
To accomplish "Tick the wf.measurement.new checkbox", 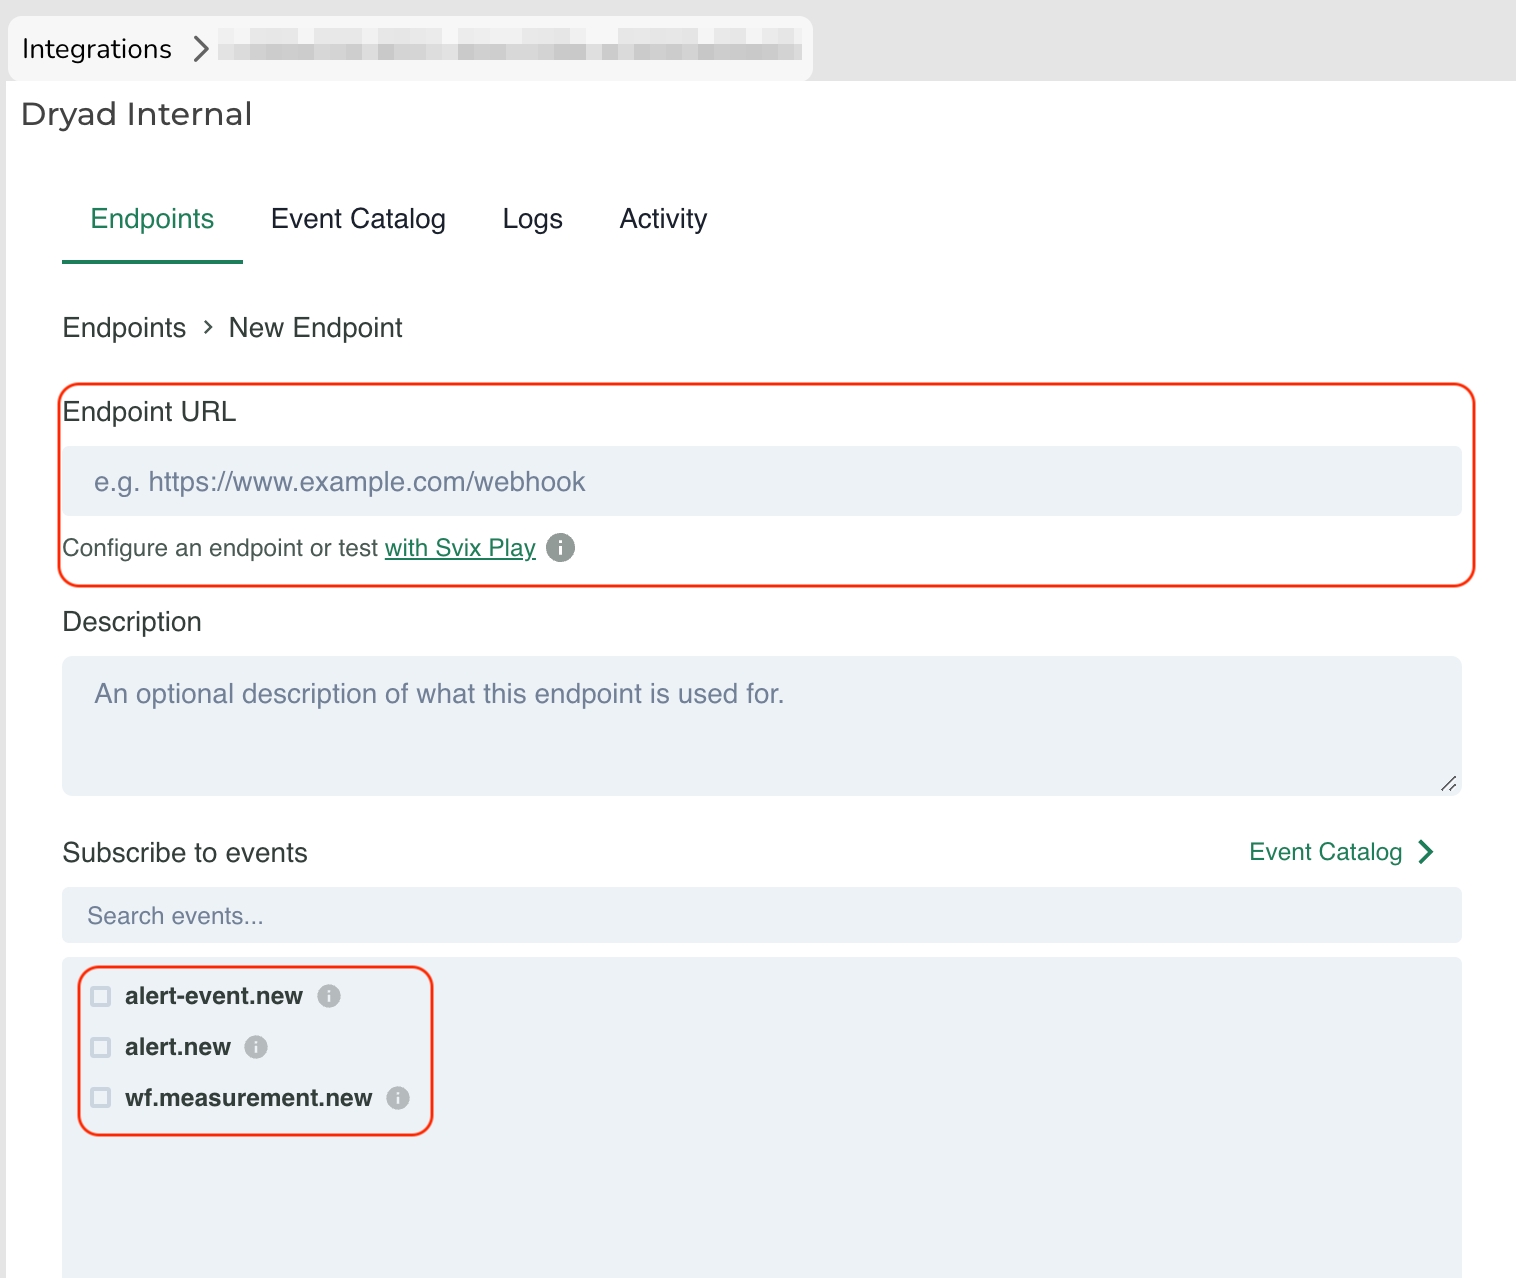I will pyautogui.click(x=101, y=1098).
